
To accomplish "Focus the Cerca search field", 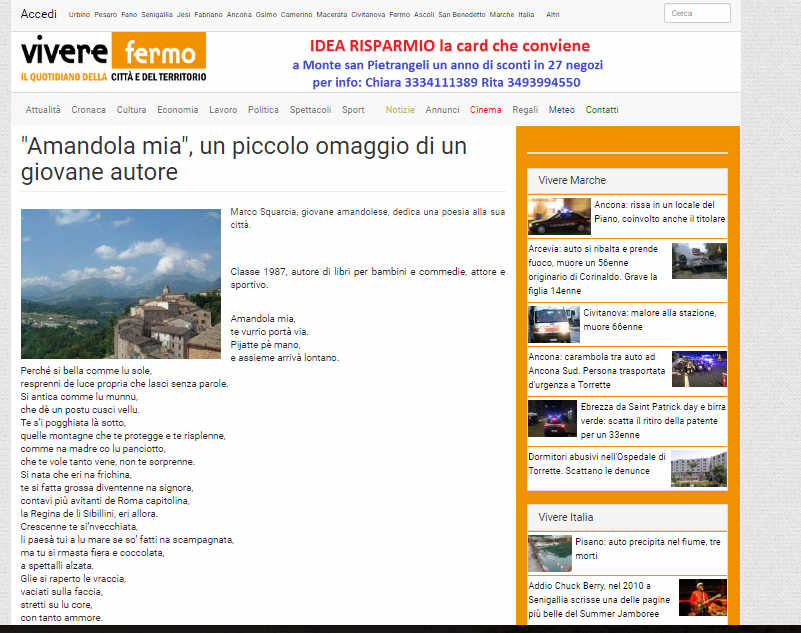I will [x=696, y=14].
